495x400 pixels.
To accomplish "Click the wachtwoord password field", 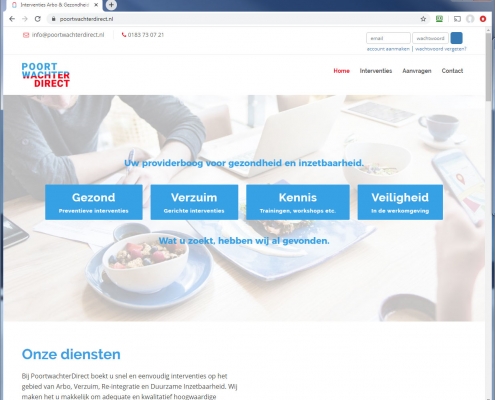I will click(430, 38).
